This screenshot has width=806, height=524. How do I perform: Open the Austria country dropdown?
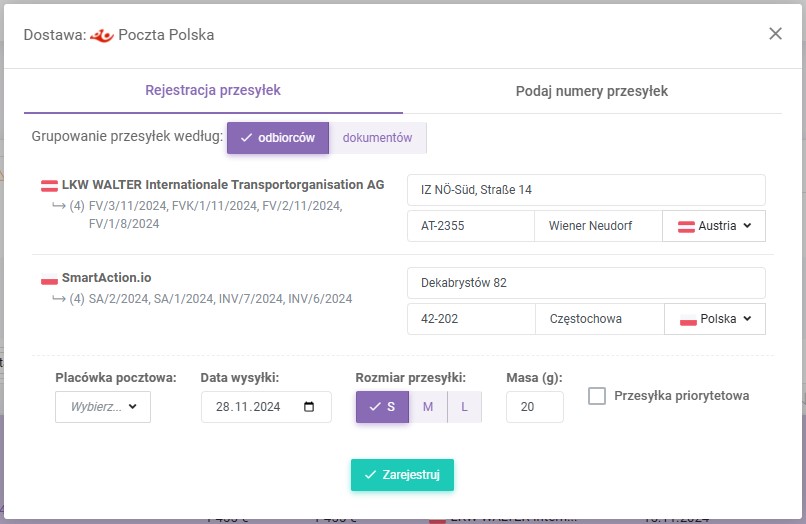(x=714, y=226)
